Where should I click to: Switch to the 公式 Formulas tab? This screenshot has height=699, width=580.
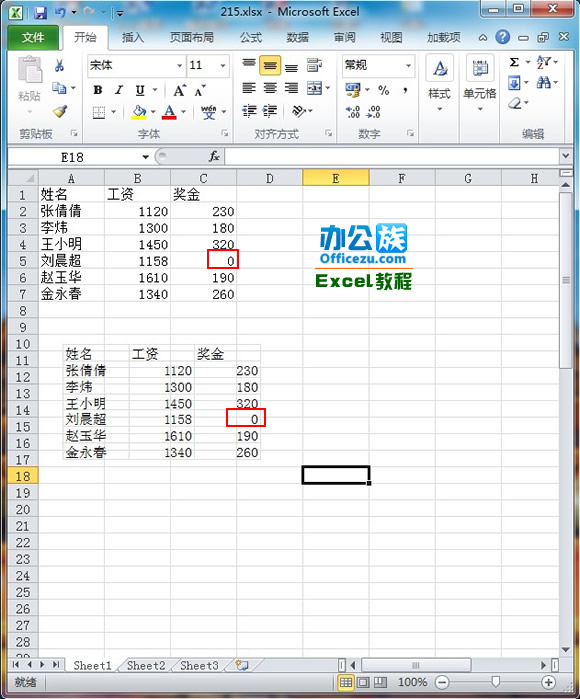[251, 37]
